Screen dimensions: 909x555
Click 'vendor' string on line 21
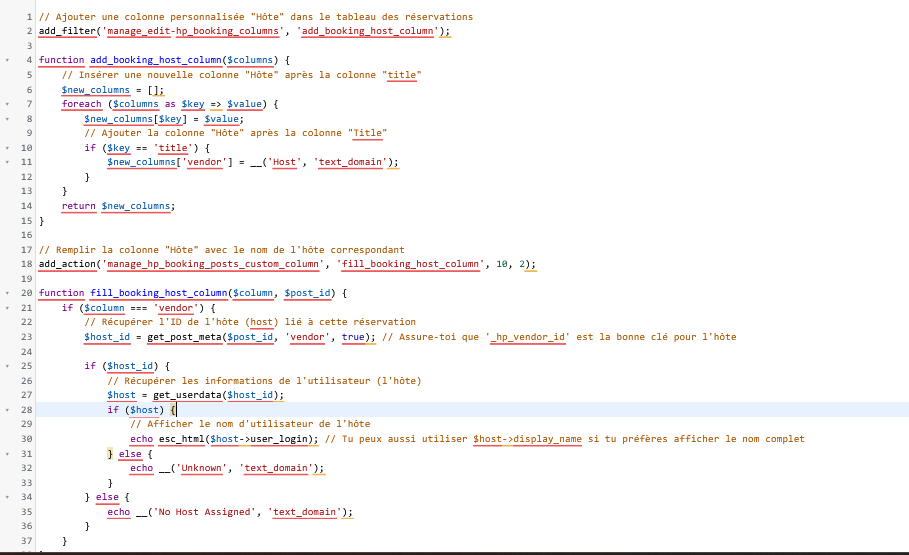176,308
